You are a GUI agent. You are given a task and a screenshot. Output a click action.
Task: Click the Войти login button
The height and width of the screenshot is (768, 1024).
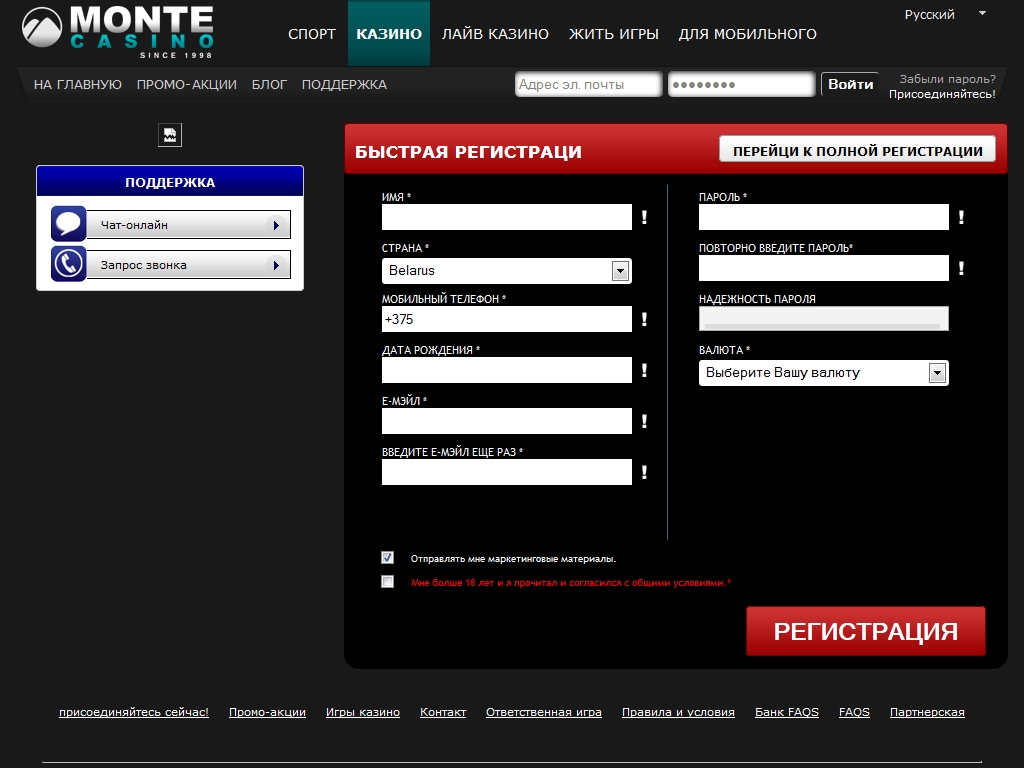[x=850, y=85]
